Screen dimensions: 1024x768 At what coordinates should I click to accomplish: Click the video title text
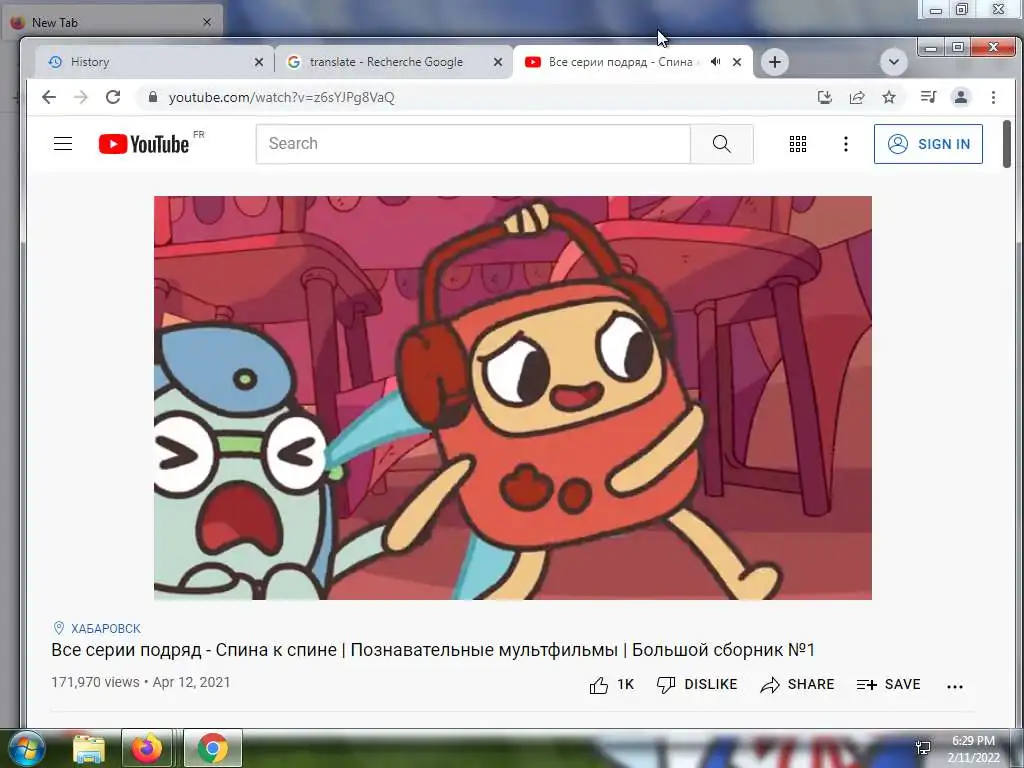click(x=433, y=650)
